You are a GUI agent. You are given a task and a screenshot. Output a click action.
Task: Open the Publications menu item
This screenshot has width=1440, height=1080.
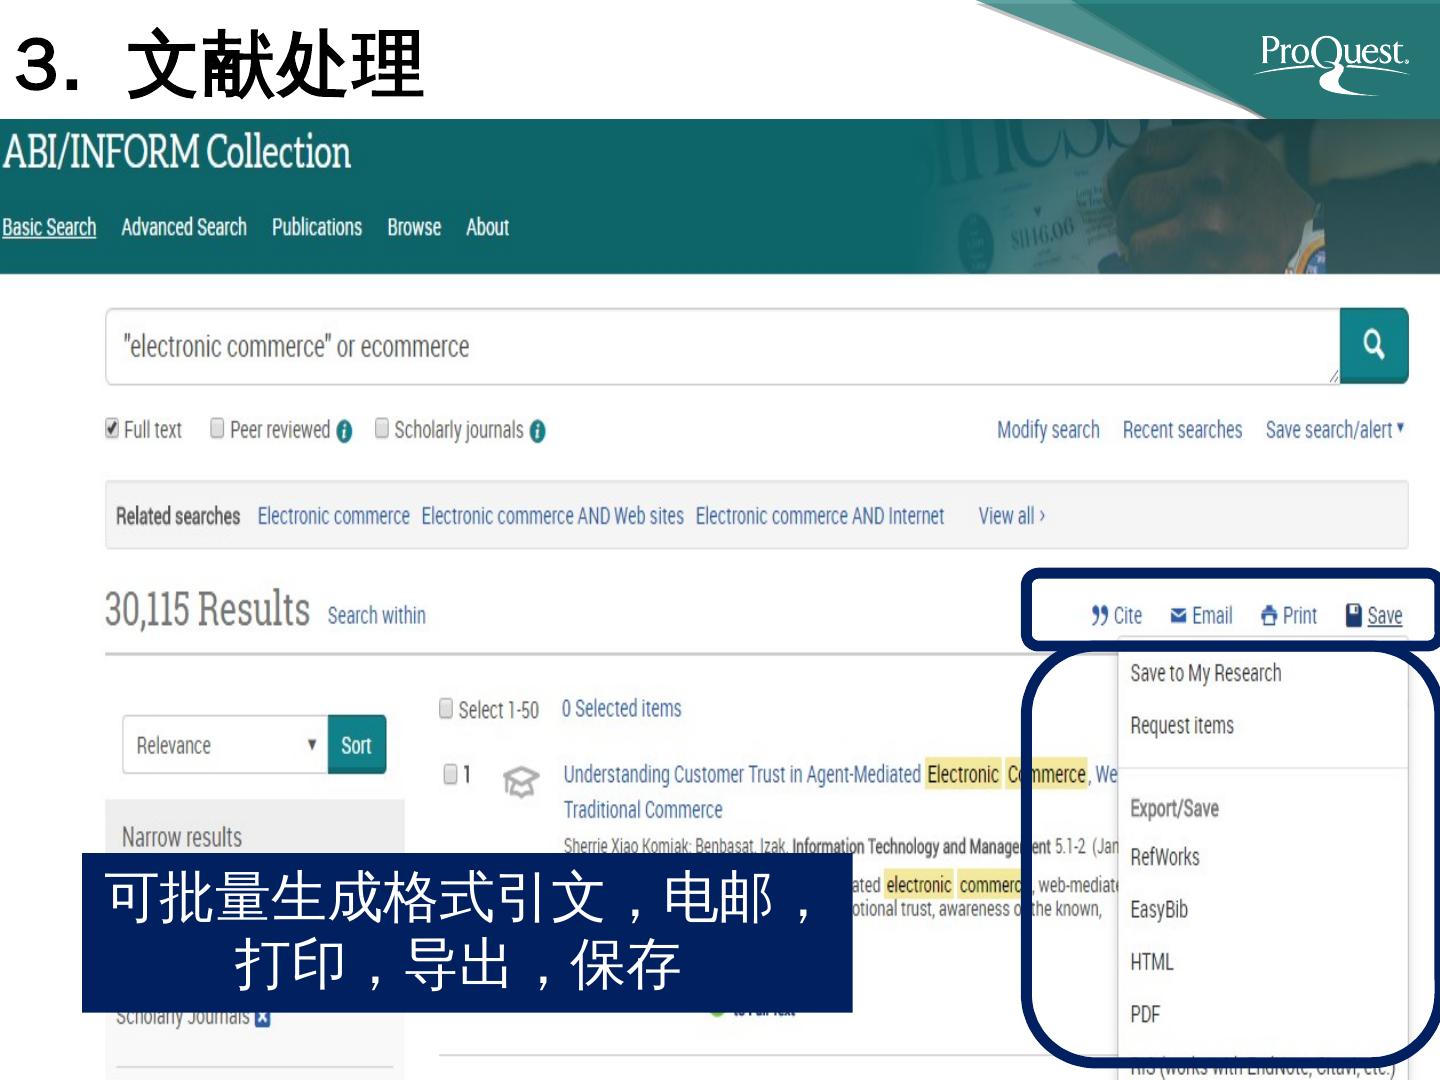coord(317,227)
